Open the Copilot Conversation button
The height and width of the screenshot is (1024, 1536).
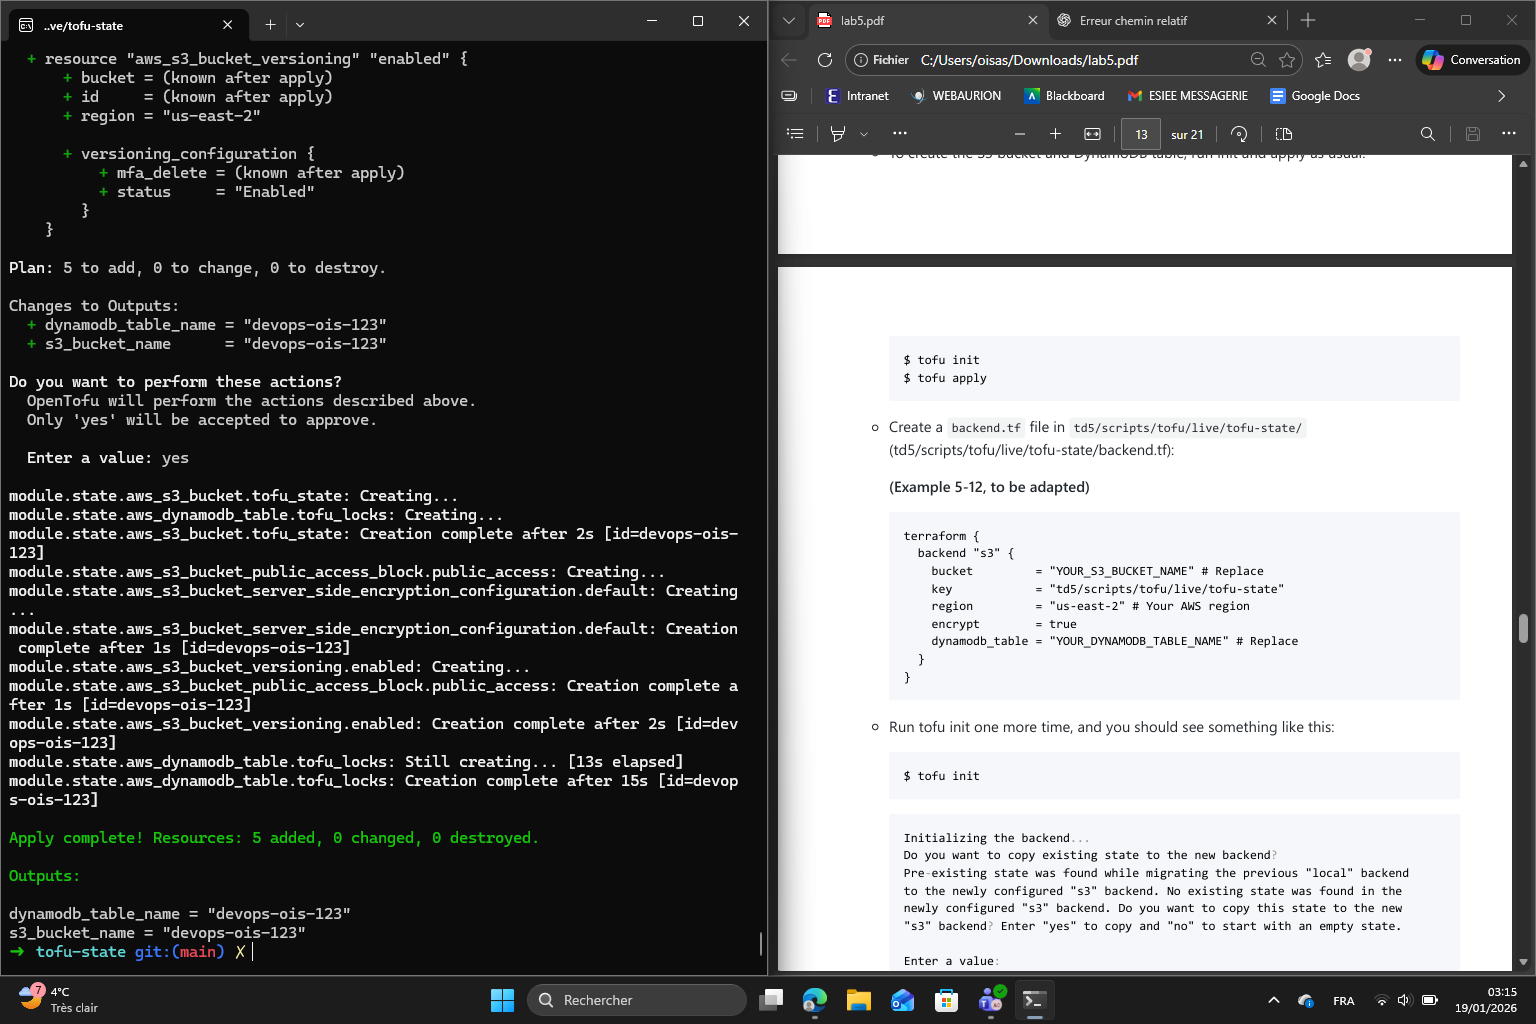[1472, 60]
